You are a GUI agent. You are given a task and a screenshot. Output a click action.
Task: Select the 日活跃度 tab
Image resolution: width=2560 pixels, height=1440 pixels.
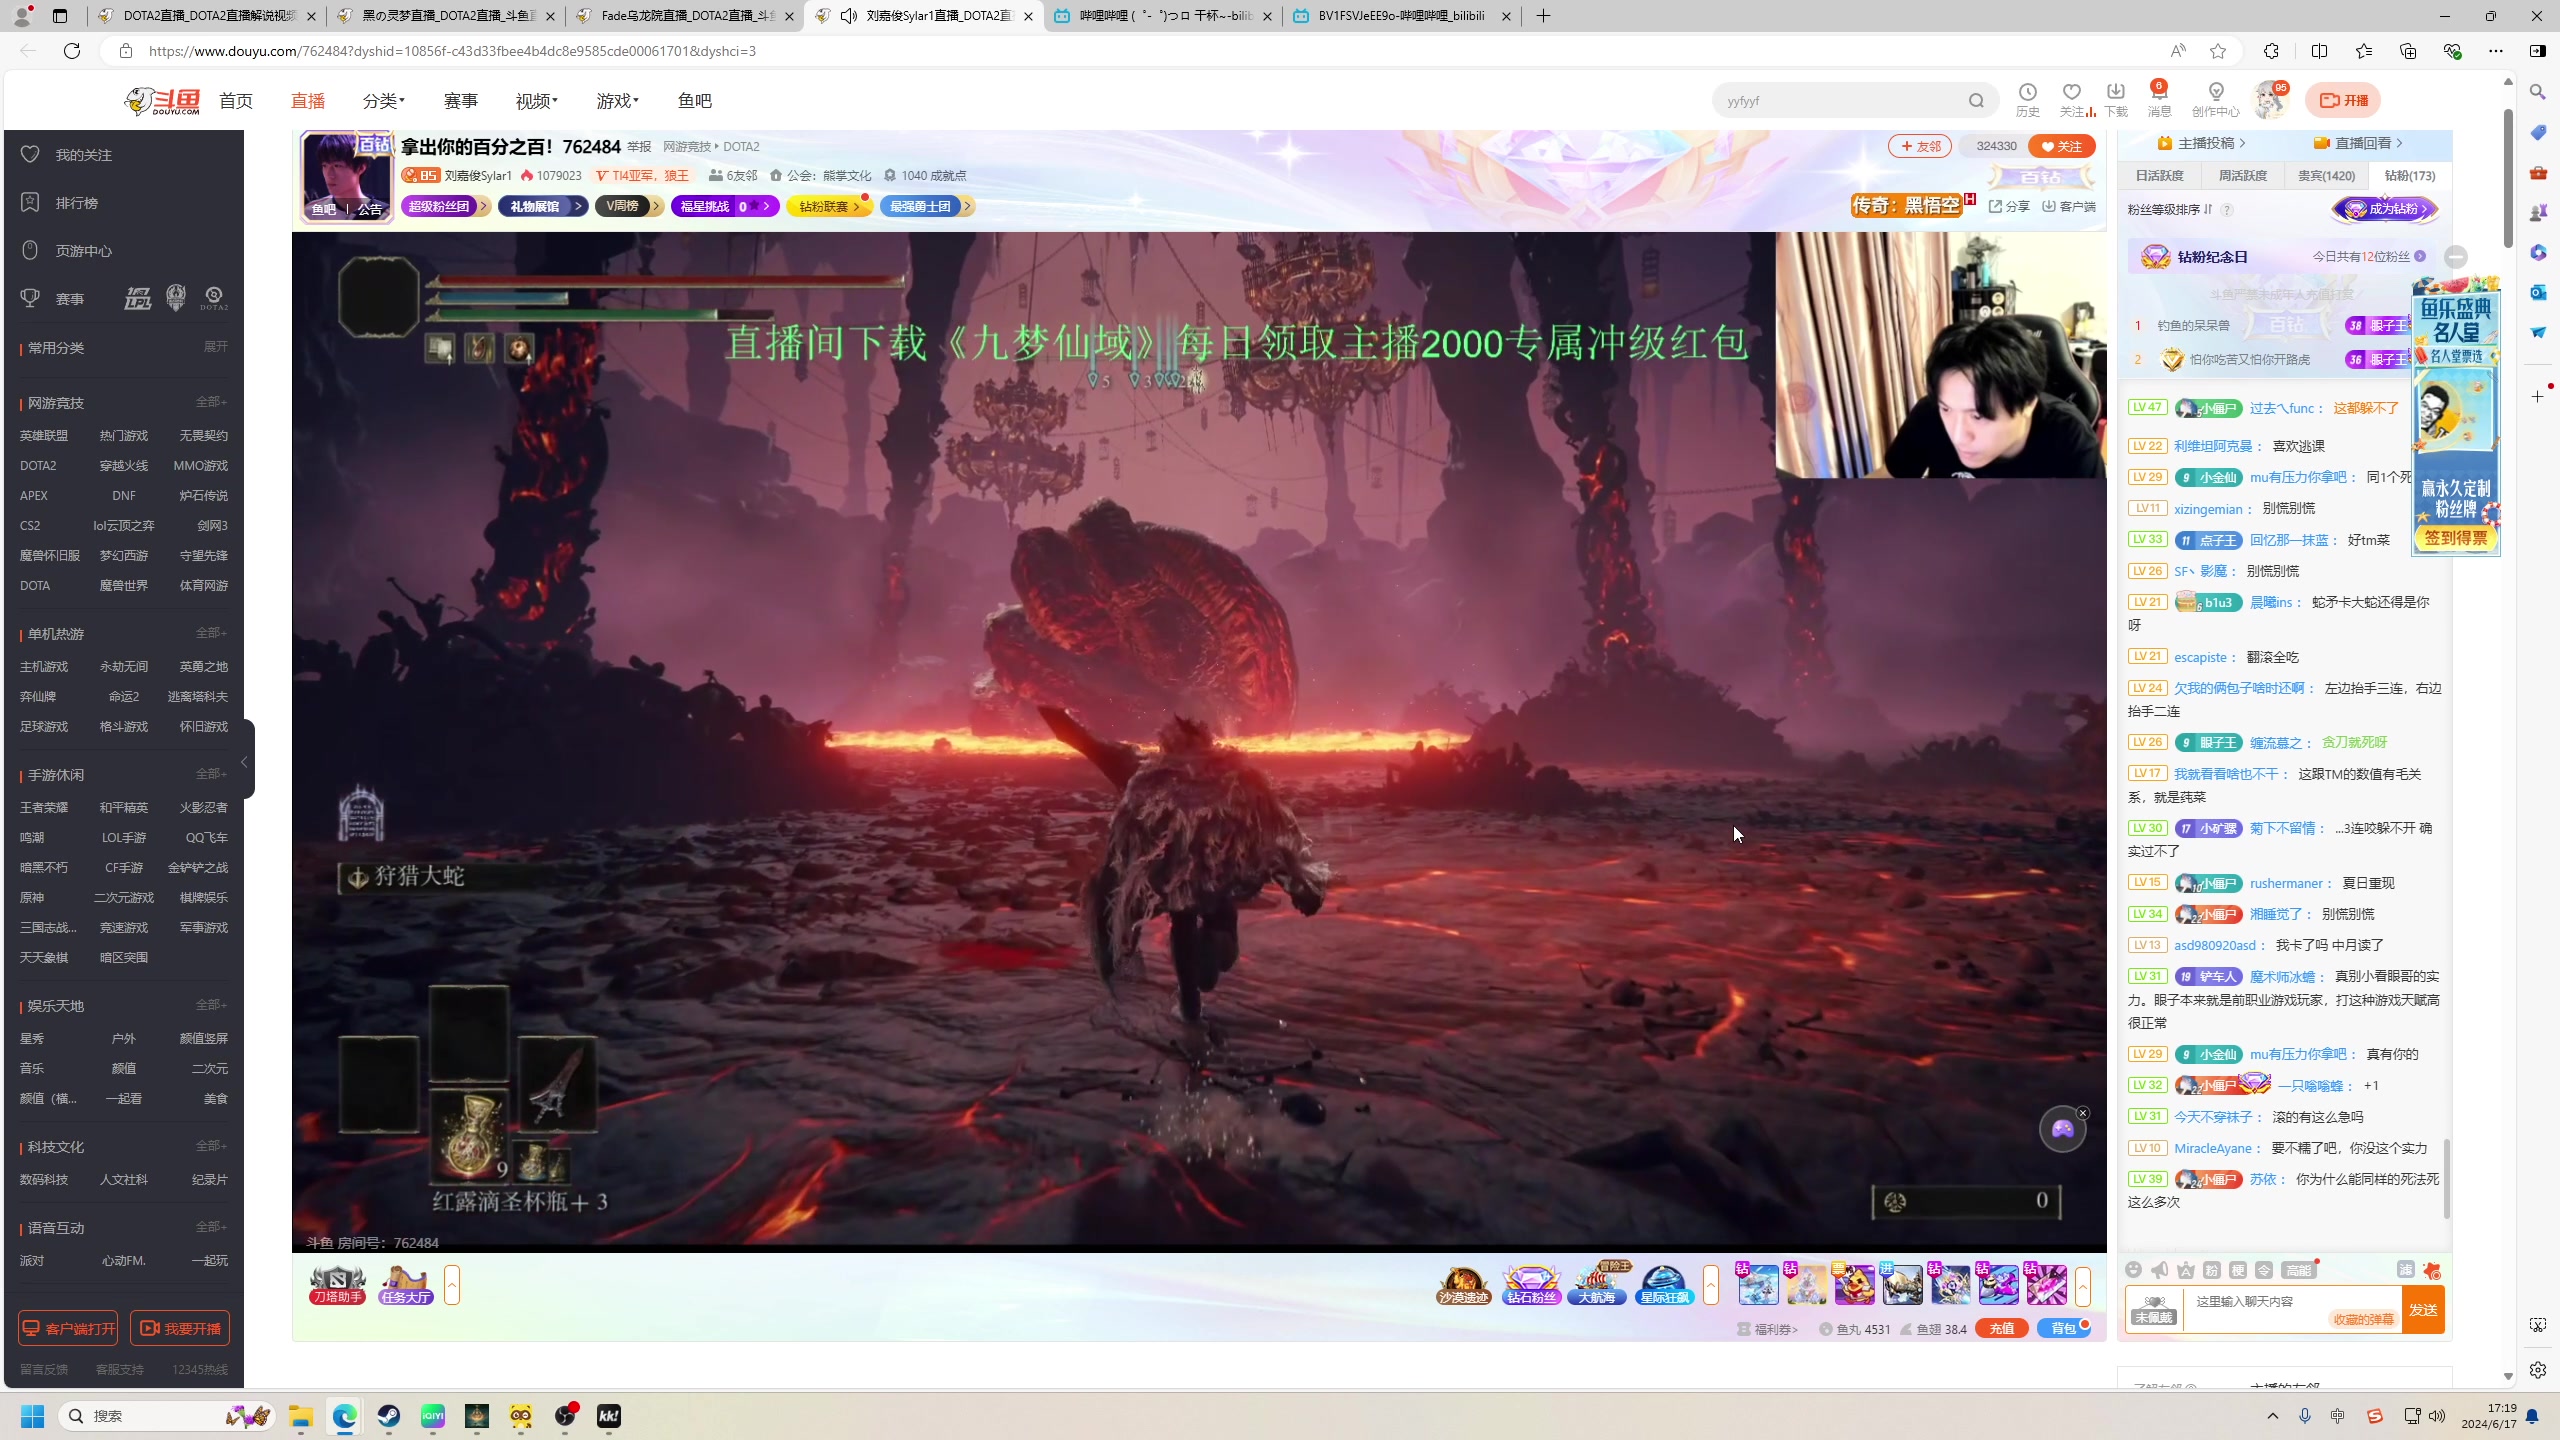pos(2159,176)
